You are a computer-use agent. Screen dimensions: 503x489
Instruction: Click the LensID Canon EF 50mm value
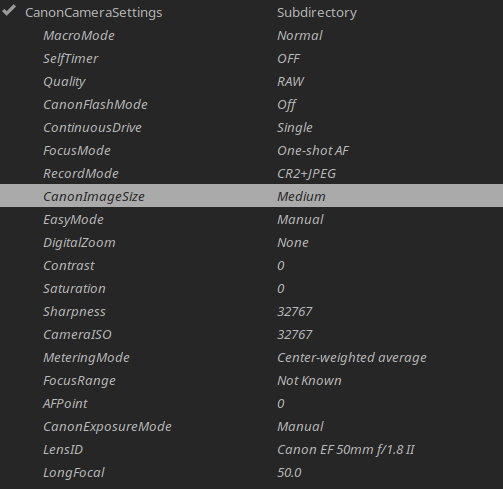pos(346,450)
